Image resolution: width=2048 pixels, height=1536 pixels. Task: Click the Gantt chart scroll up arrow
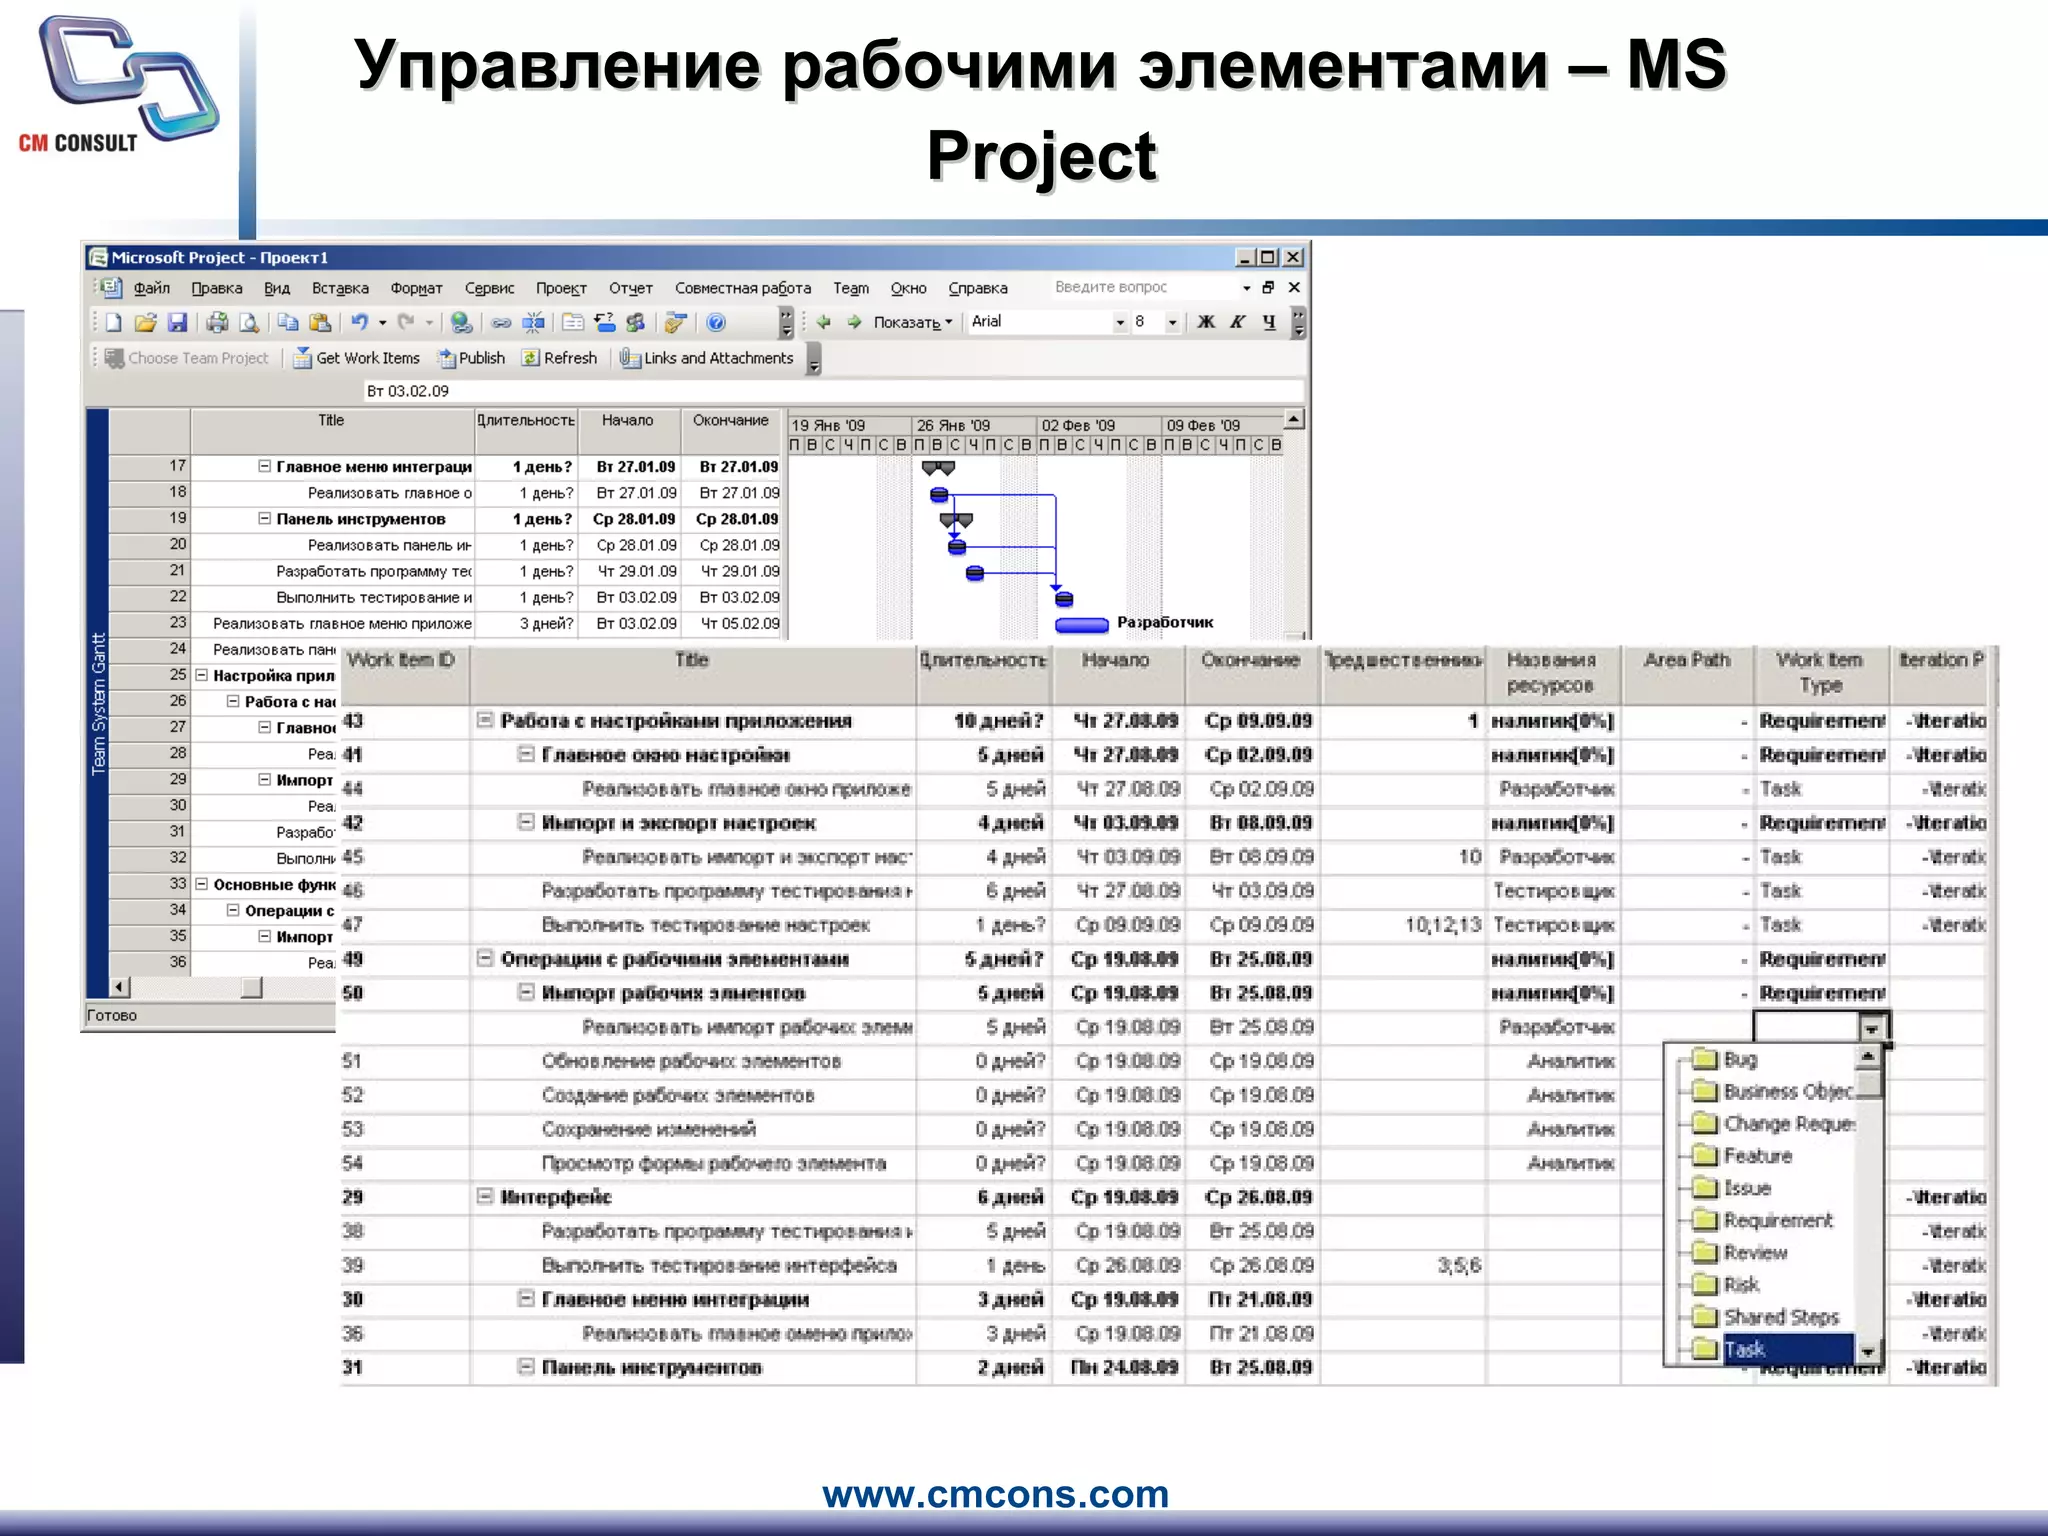[x=1293, y=420]
